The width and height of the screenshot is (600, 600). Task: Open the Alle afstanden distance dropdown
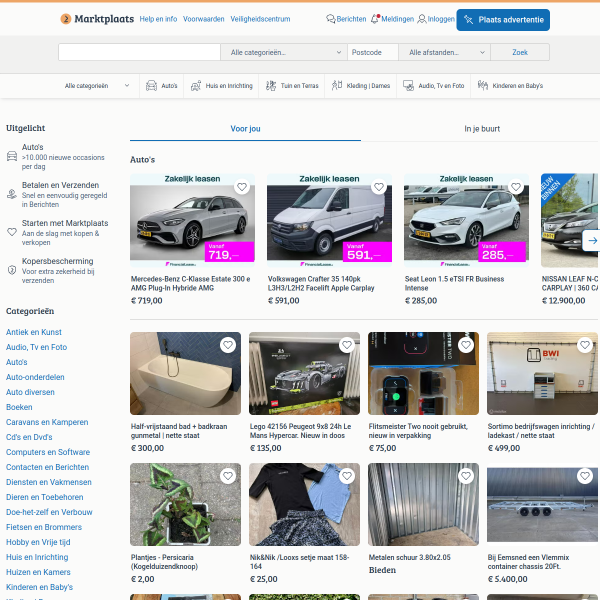[440, 52]
